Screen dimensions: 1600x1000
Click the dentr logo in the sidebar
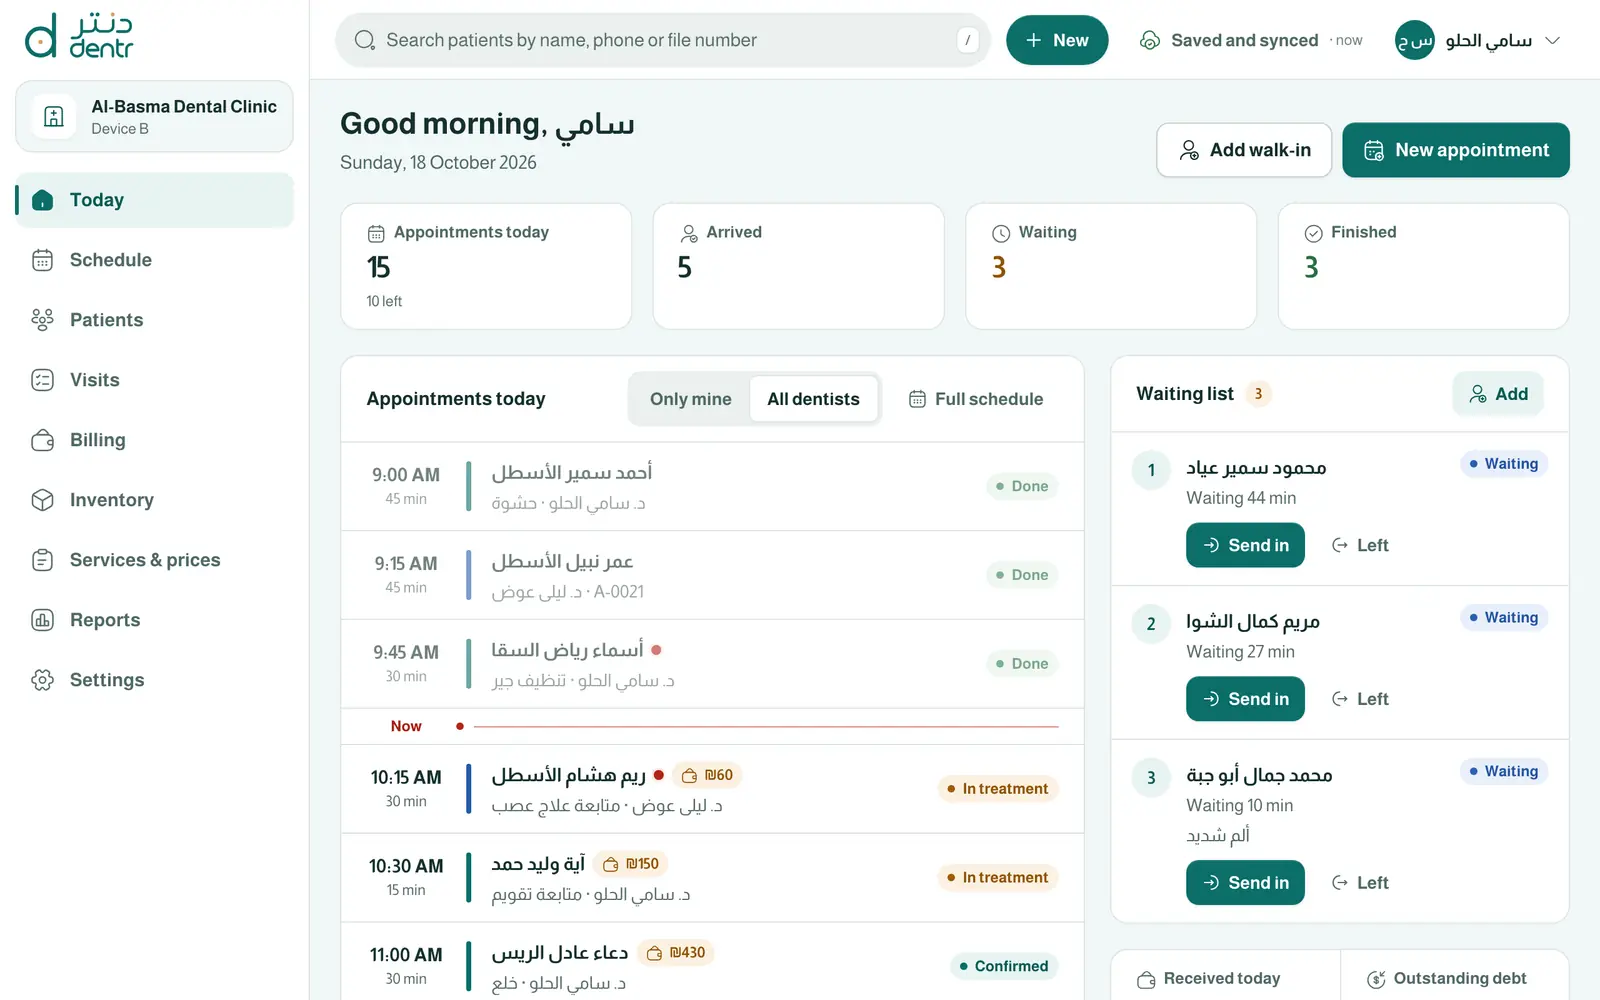point(79,36)
